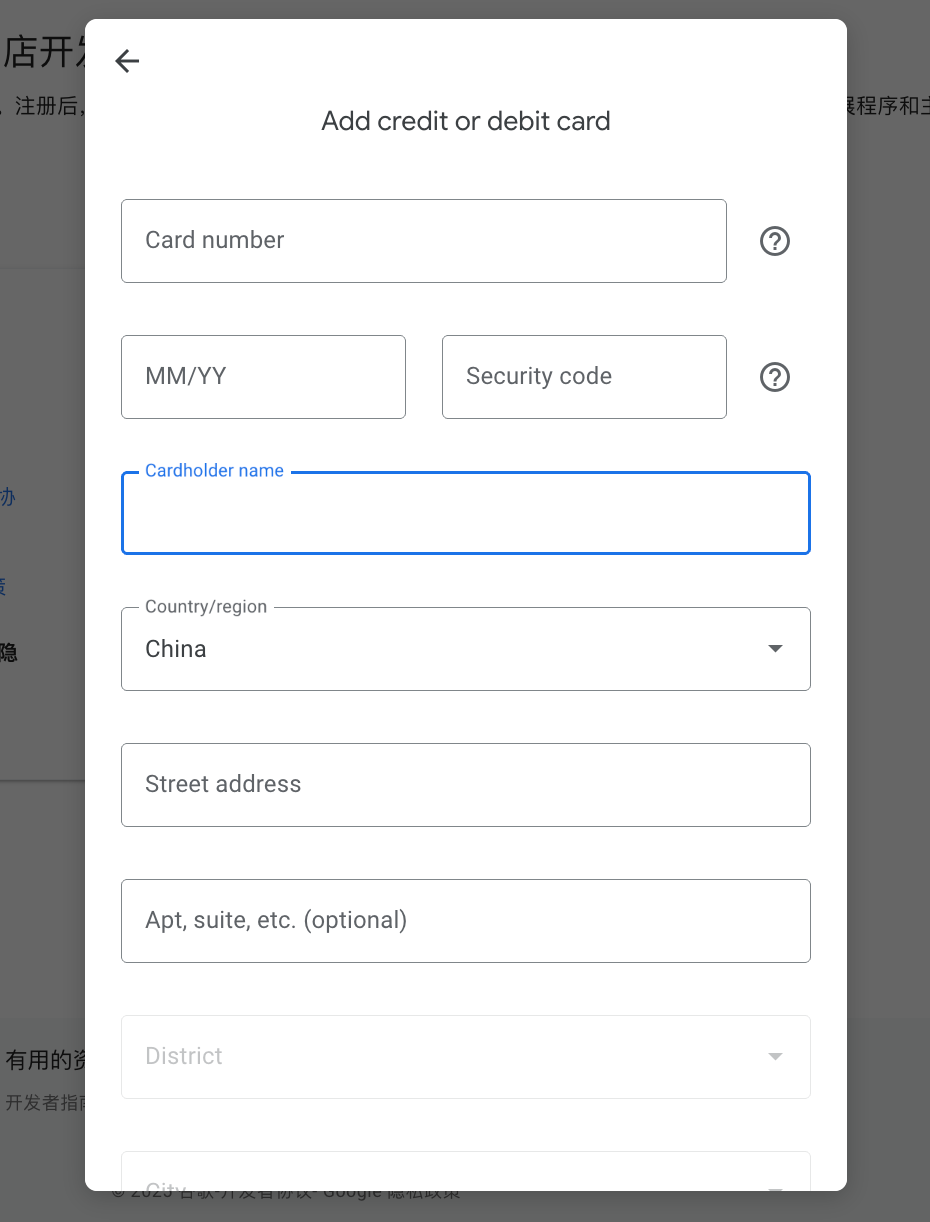This screenshot has width=930, height=1222.
Task: Open the blue 协 link on the left edge
Action: (8, 497)
